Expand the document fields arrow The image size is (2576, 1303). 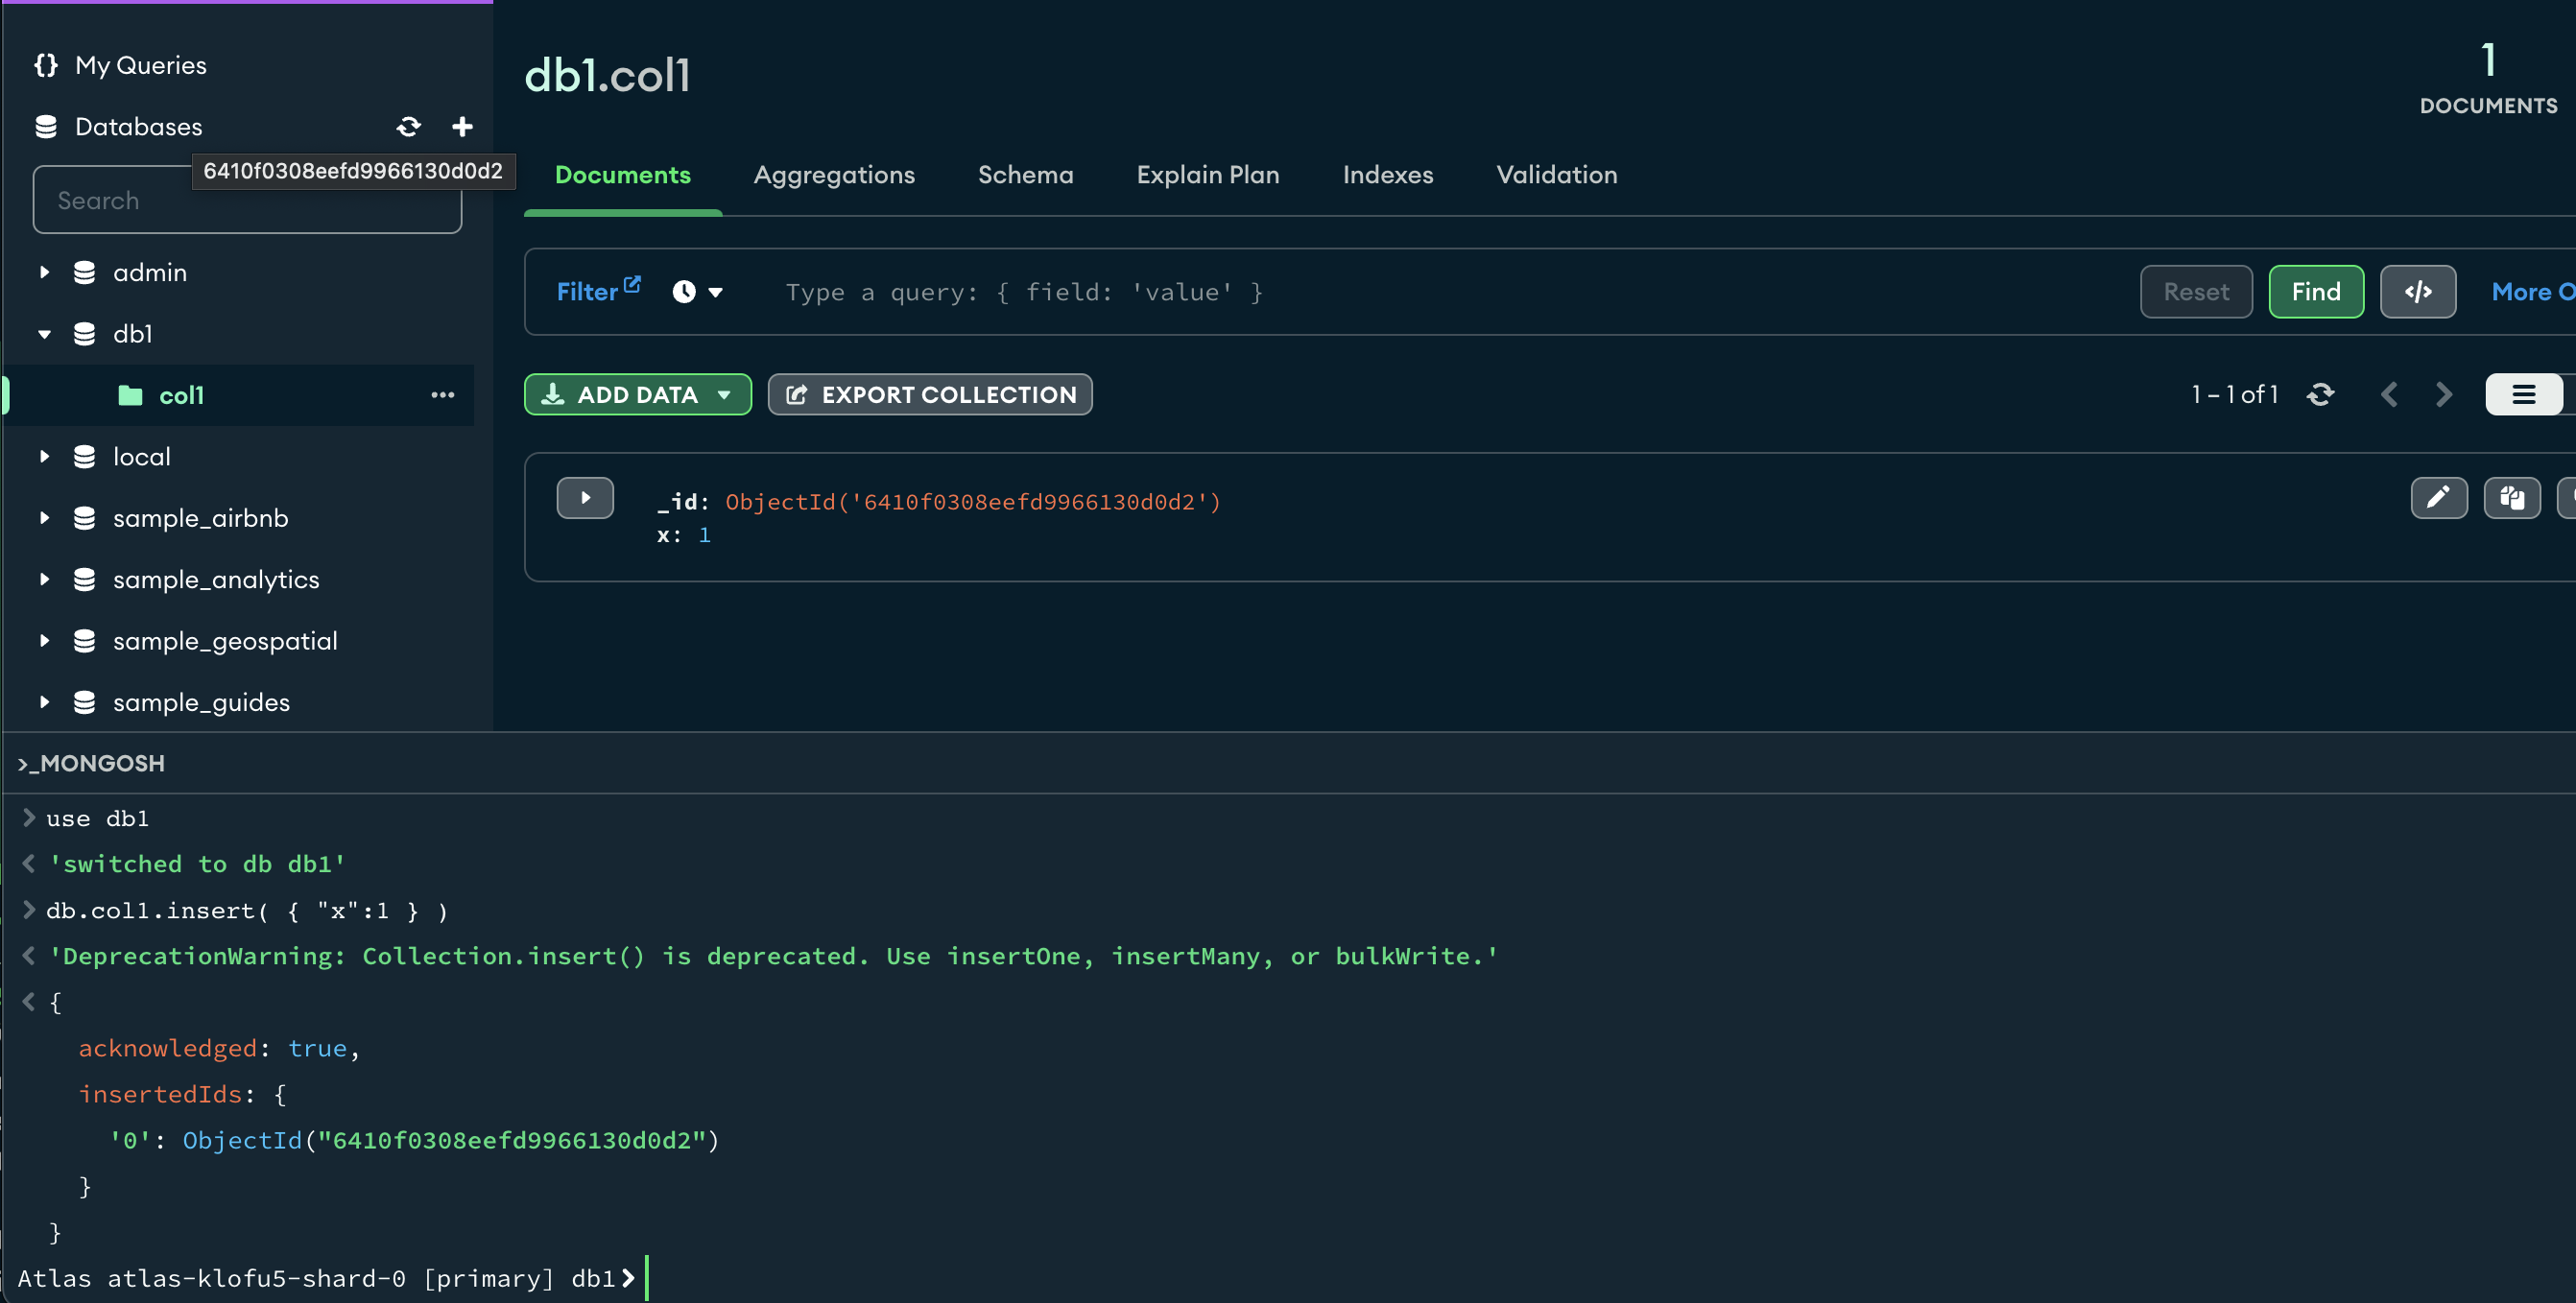pyautogui.click(x=585, y=498)
